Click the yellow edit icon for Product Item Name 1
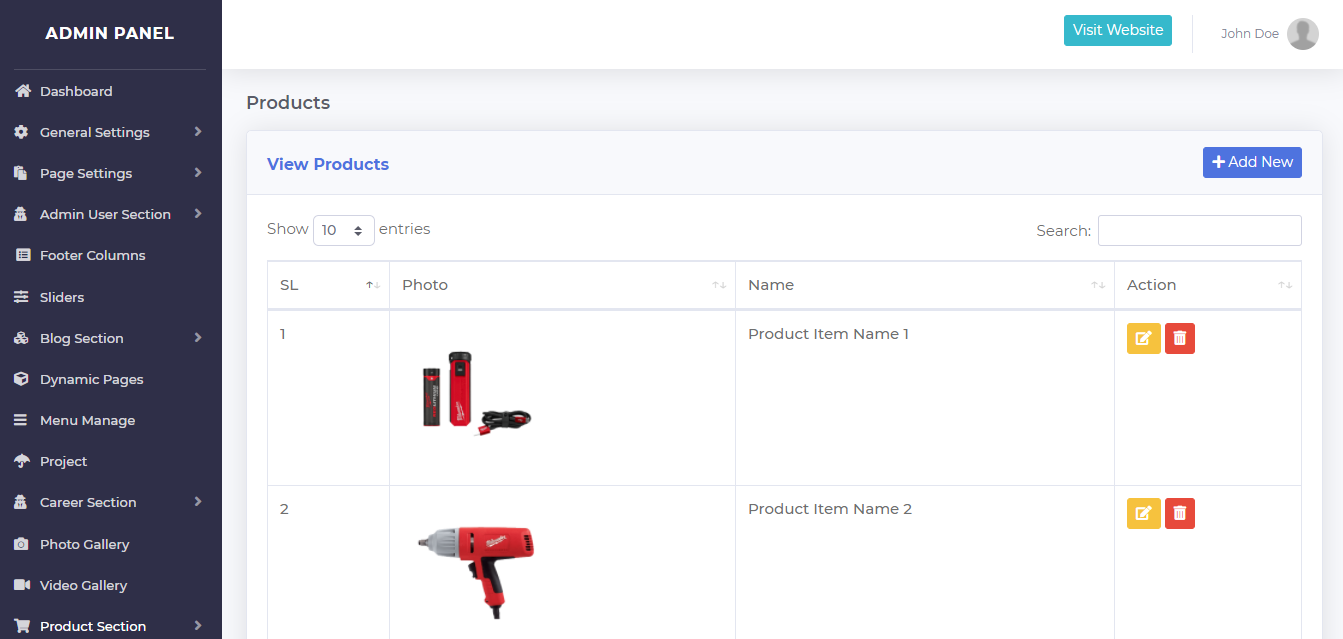The height and width of the screenshot is (639, 1343). click(1143, 339)
